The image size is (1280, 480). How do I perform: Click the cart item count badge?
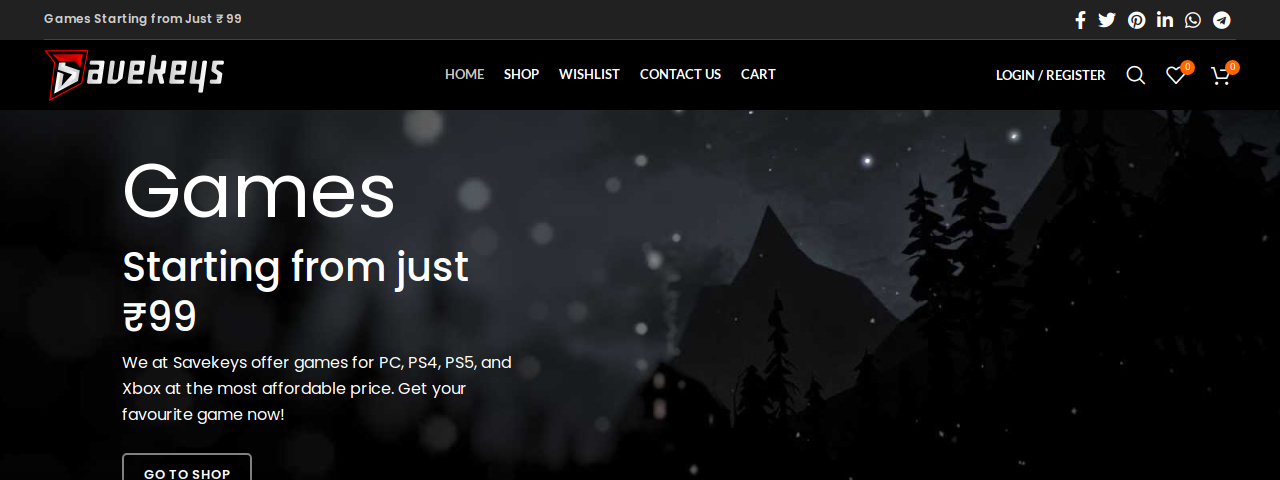(1232, 67)
